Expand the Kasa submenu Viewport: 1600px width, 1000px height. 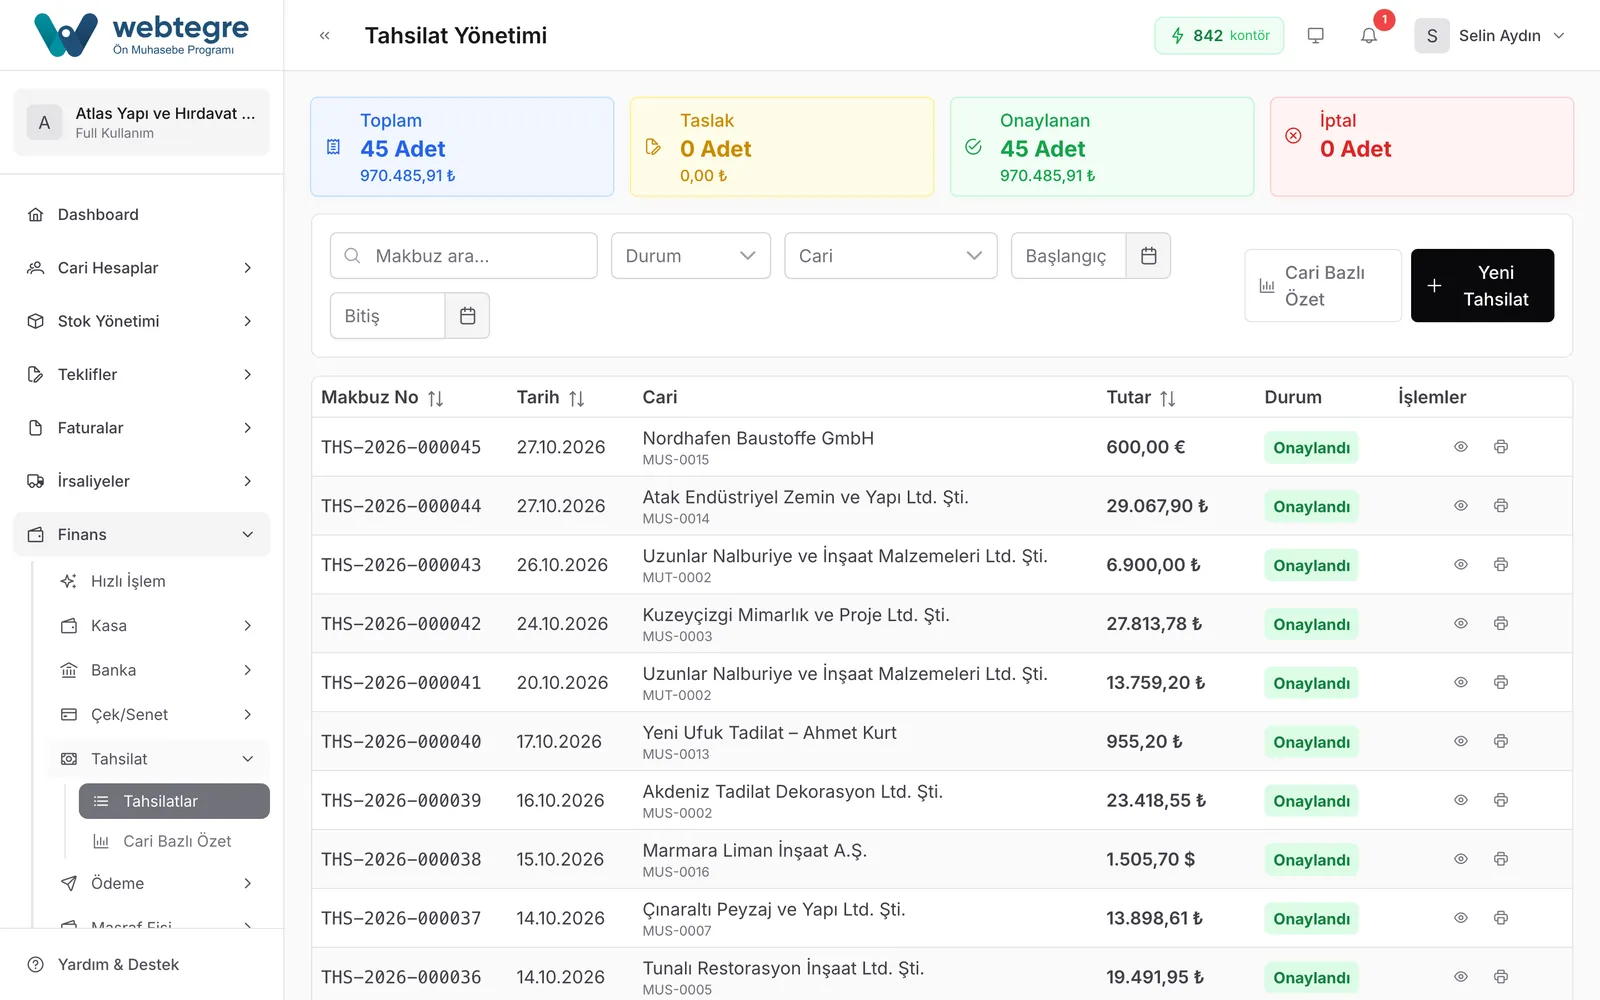158,626
